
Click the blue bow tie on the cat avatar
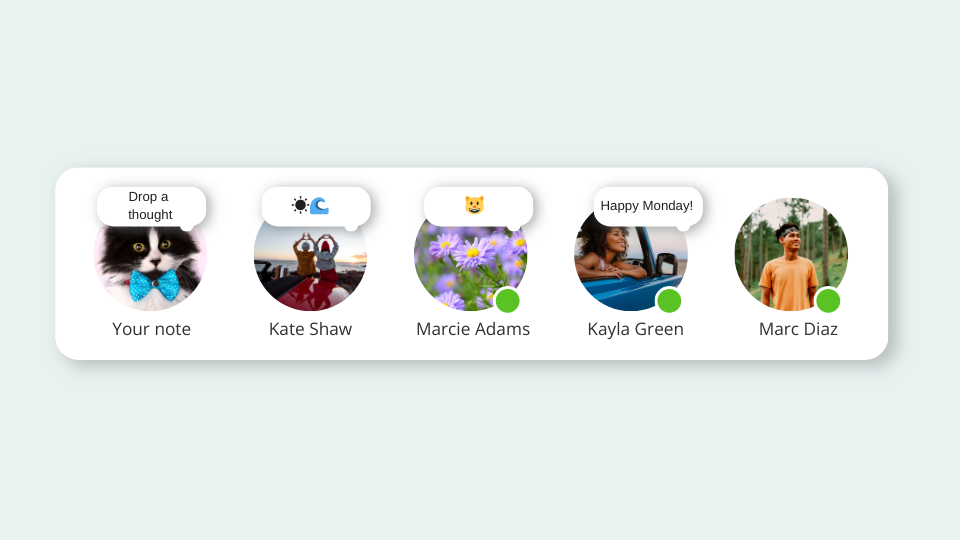(154, 285)
